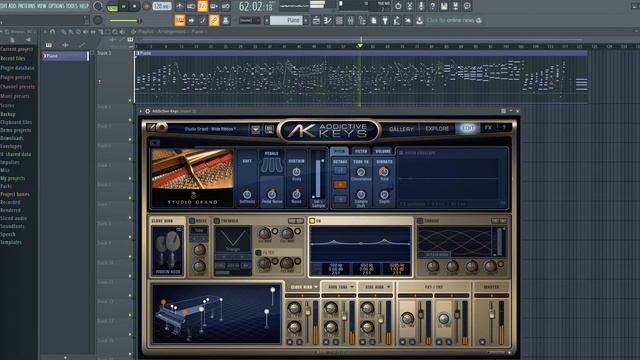Click the Addictive Keys help question mark
This screenshot has height=360, width=640.
click(x=504, y=128)
